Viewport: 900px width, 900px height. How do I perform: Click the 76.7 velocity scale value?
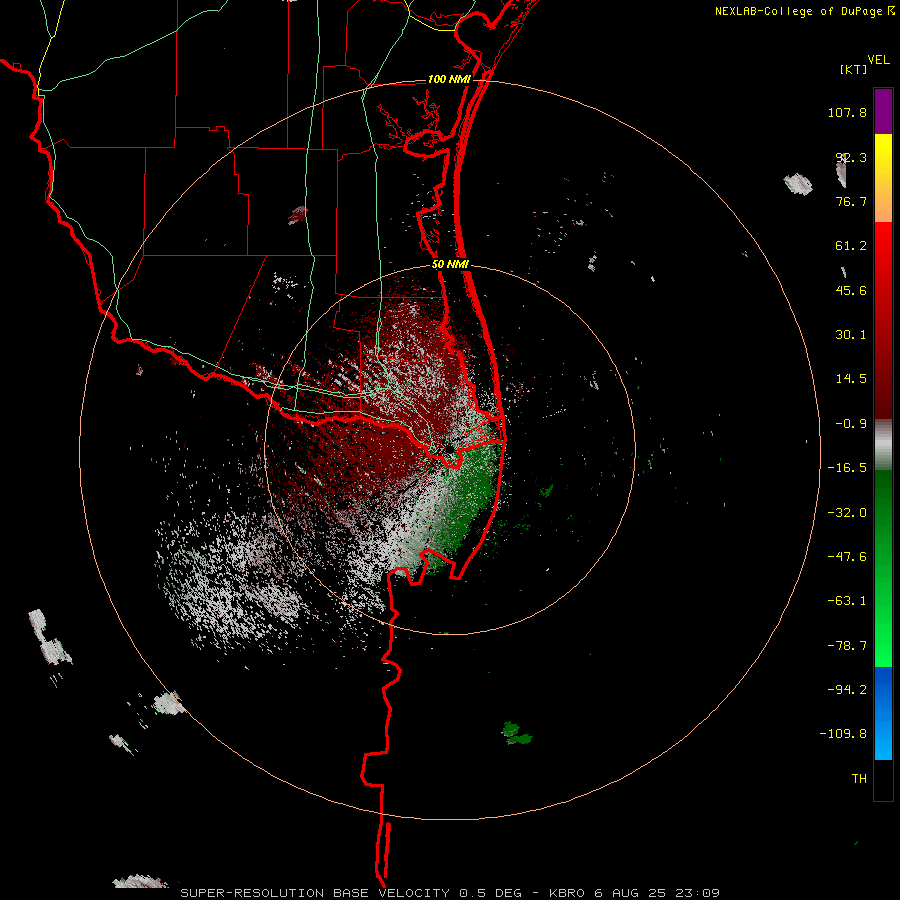coord(851,201)
